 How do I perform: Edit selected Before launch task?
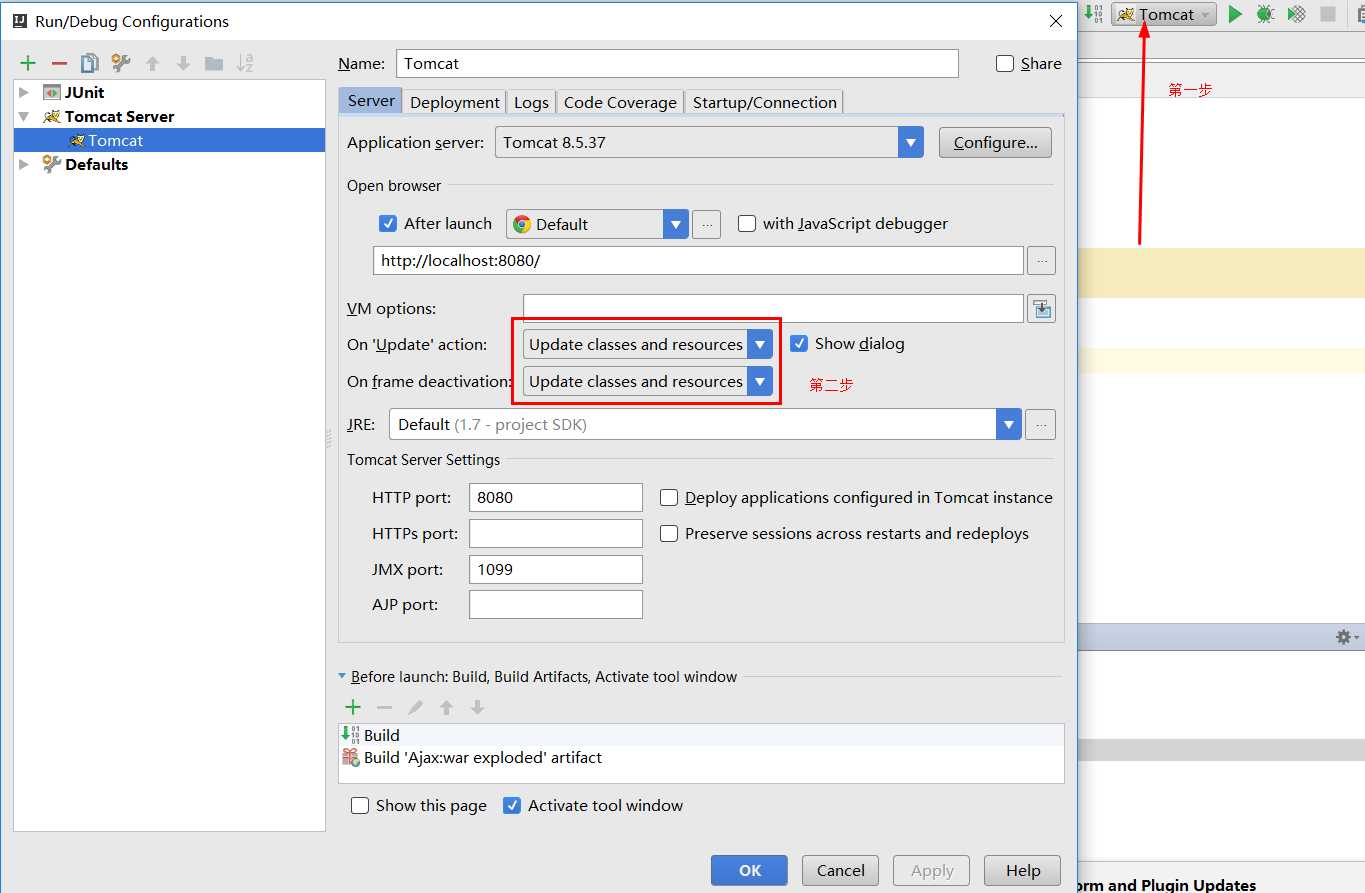pos(415,707)
